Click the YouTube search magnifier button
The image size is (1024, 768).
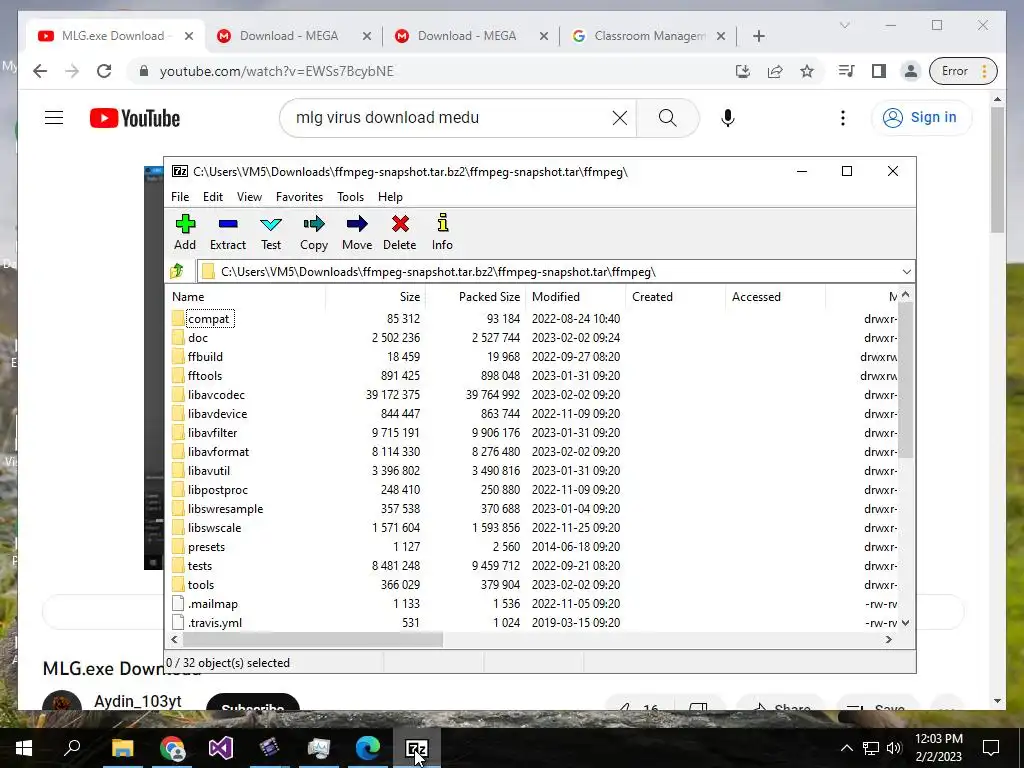(x=667, y=118)
